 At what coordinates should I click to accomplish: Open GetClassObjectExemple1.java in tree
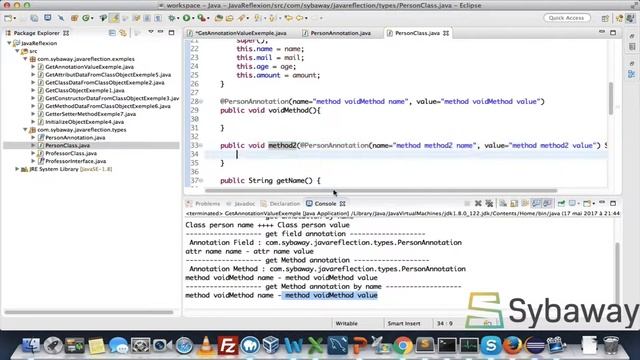85,90
